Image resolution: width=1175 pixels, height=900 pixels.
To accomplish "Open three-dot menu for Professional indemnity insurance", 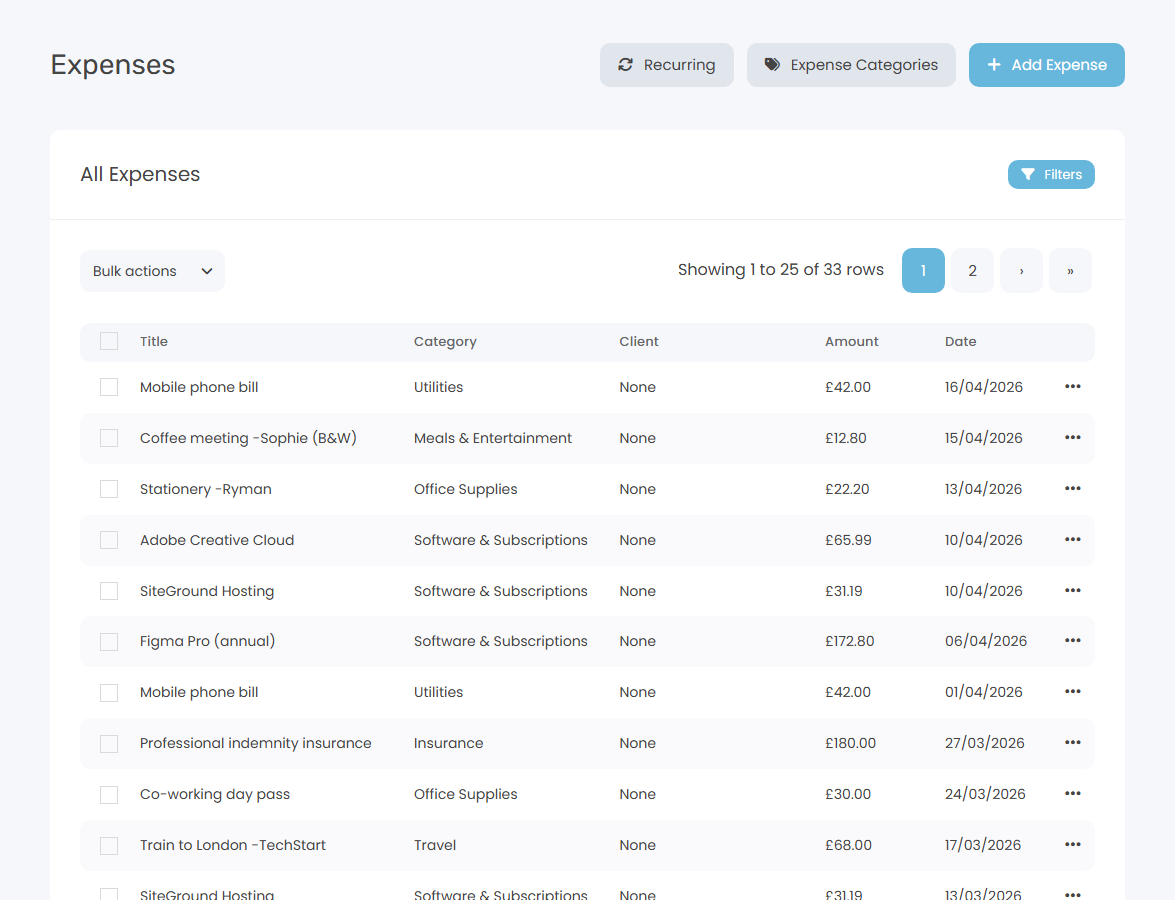I will click(x=1072, y=743).
